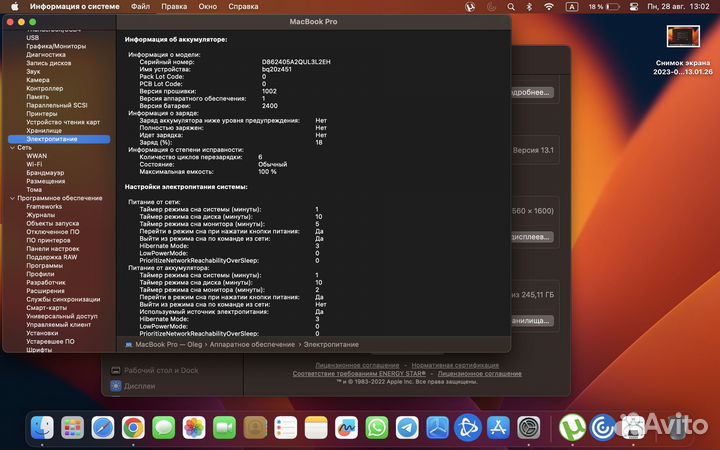Open the Файл menu
Viewport: 720px width, 450px height.
tap(140, 7)
